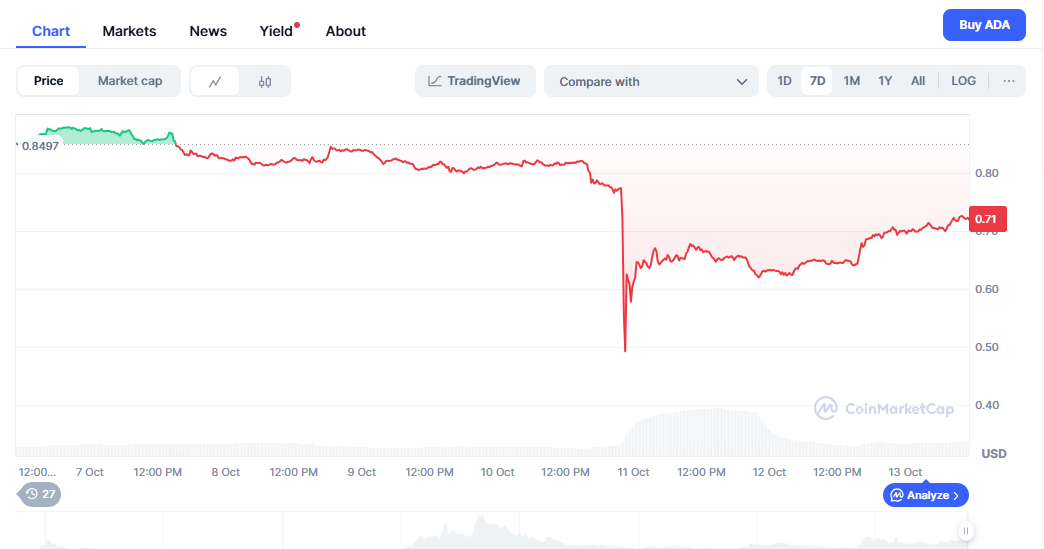Open the Markets tab
The image size is (1044, 549).
tap(129, 31)
